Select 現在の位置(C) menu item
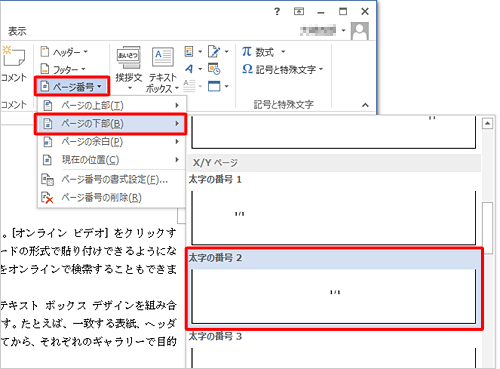The image size is (500, 369). 111,160
